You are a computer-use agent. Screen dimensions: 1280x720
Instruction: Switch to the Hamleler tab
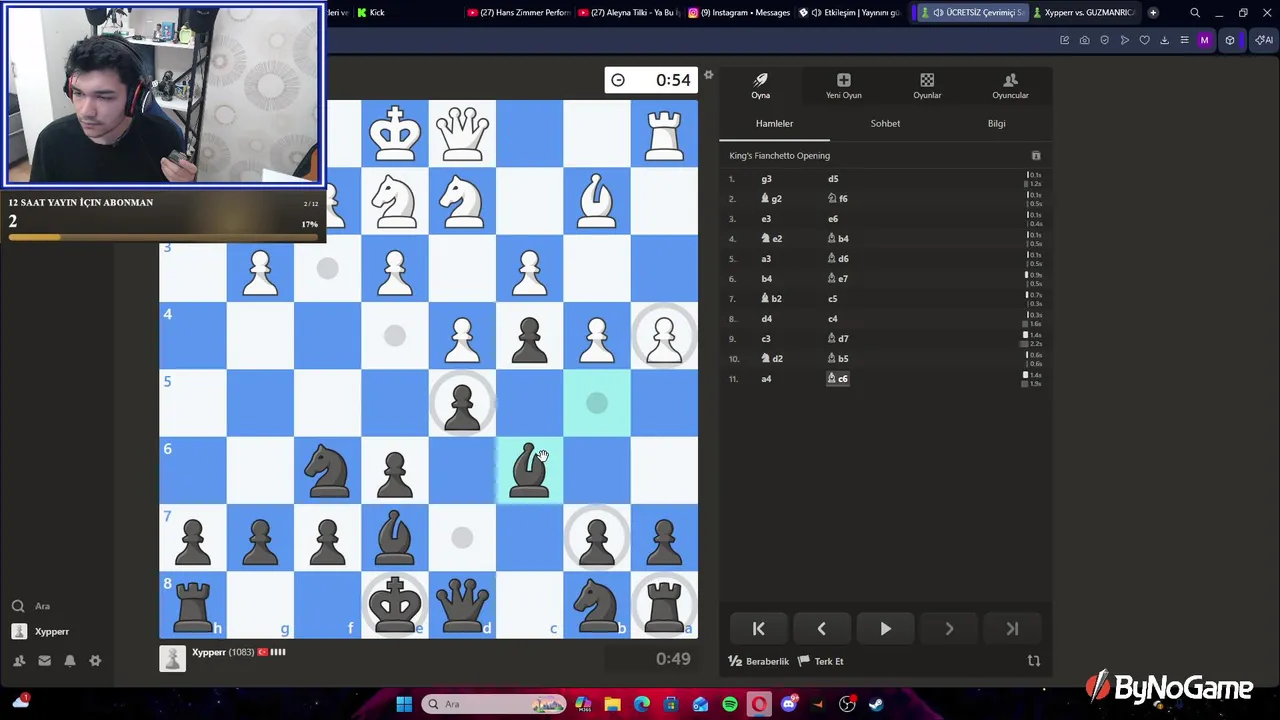[x=774, y=123]
